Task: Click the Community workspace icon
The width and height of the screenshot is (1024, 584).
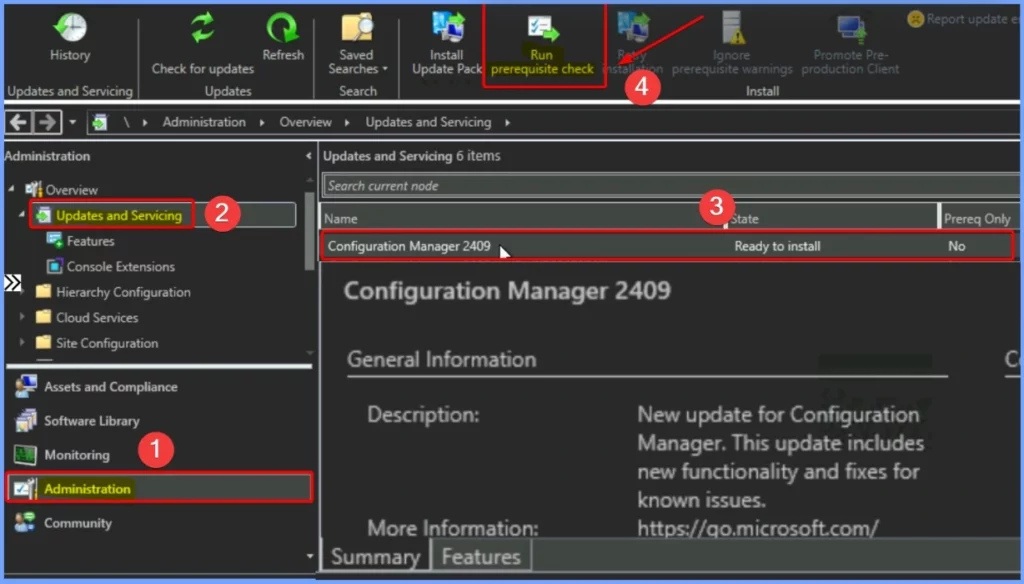Action: 25,522
